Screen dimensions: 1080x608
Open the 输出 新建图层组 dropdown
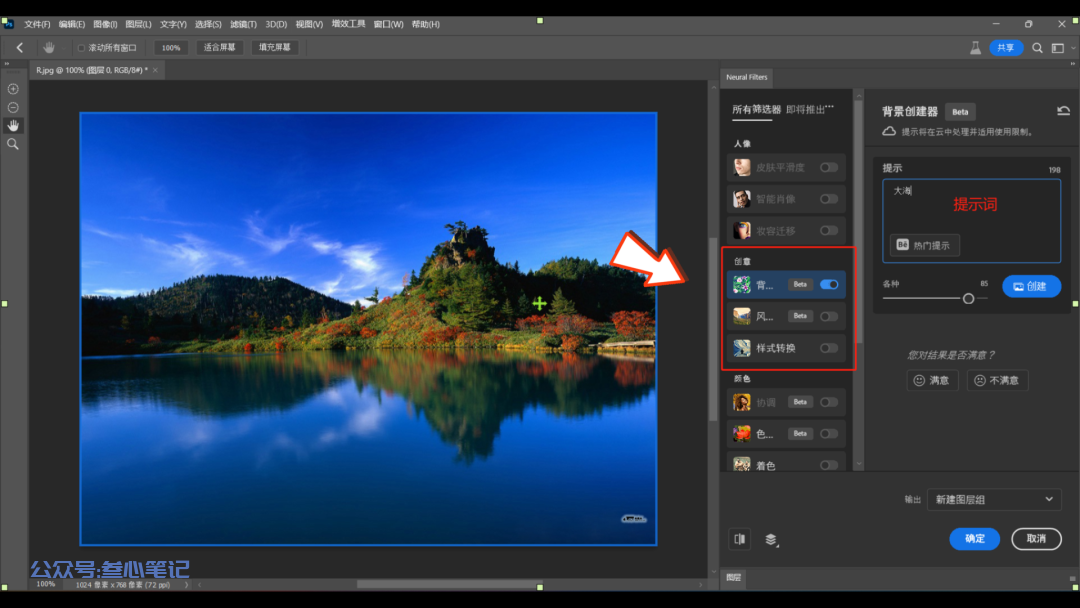click(994, 499)
